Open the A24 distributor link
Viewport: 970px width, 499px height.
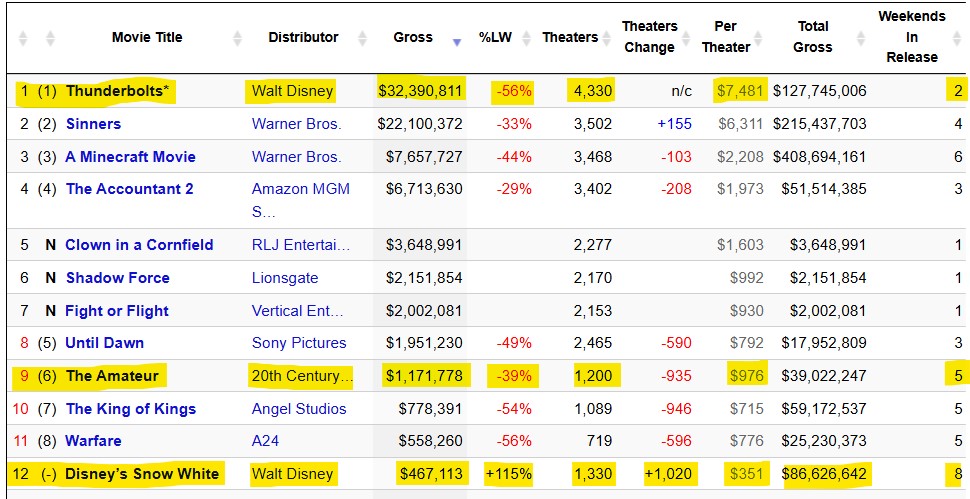[265, 441]
